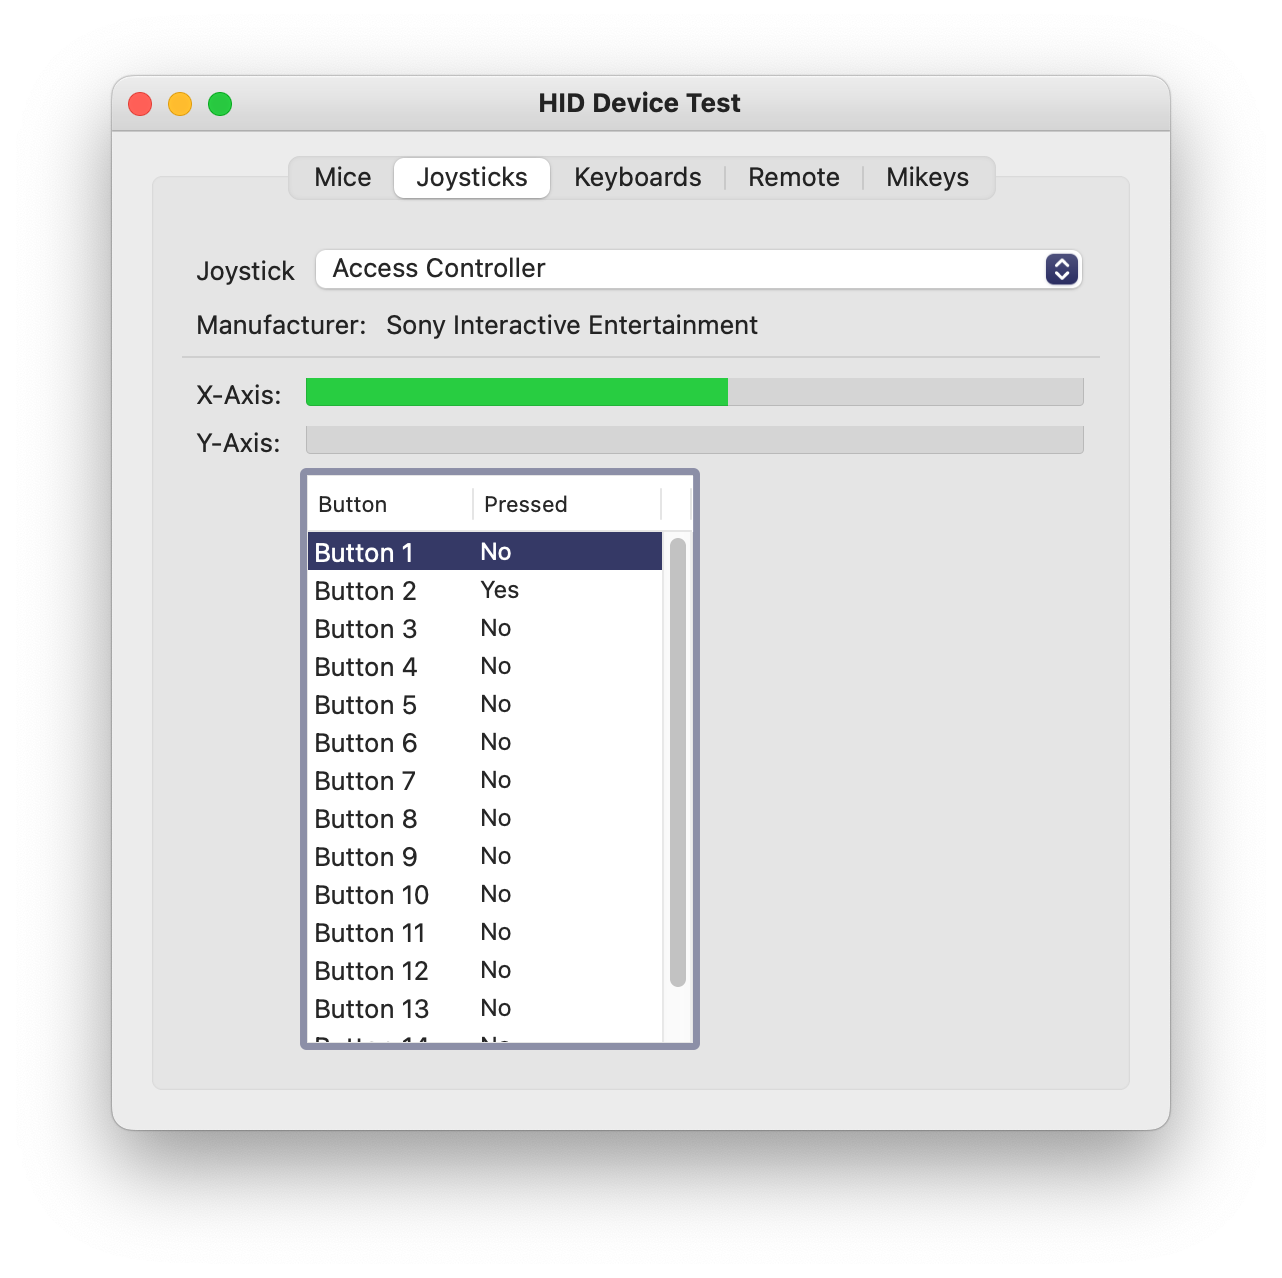Viewport: 1282px width, 1278px height.
Task: Open the Joystick device dropdown
Action: (x=698, y=269)
